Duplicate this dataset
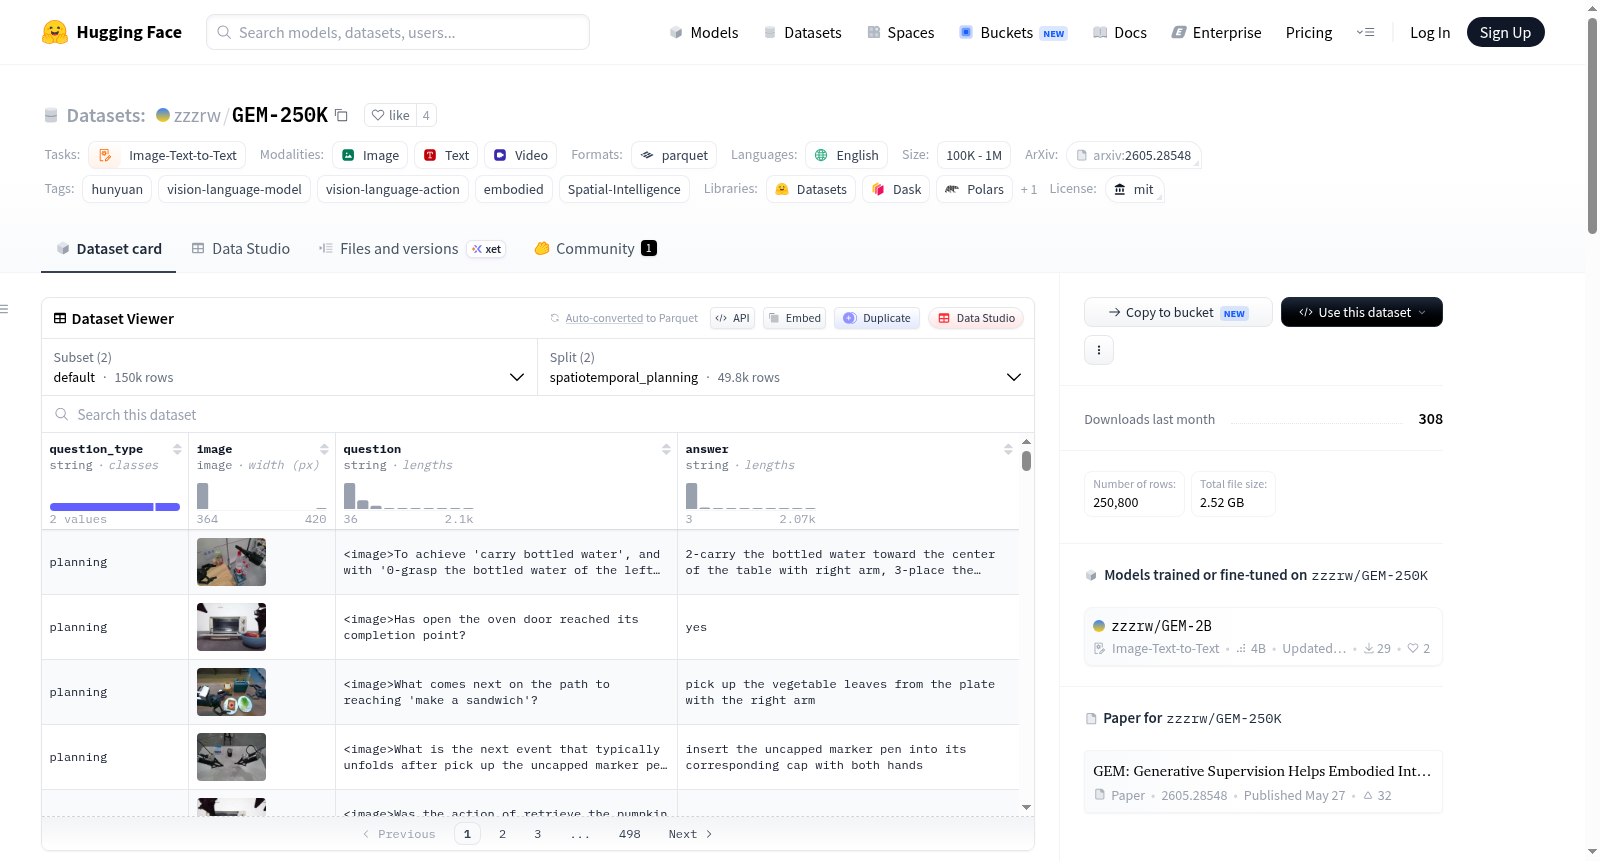The image size is (1600, 861). (877, 318)
